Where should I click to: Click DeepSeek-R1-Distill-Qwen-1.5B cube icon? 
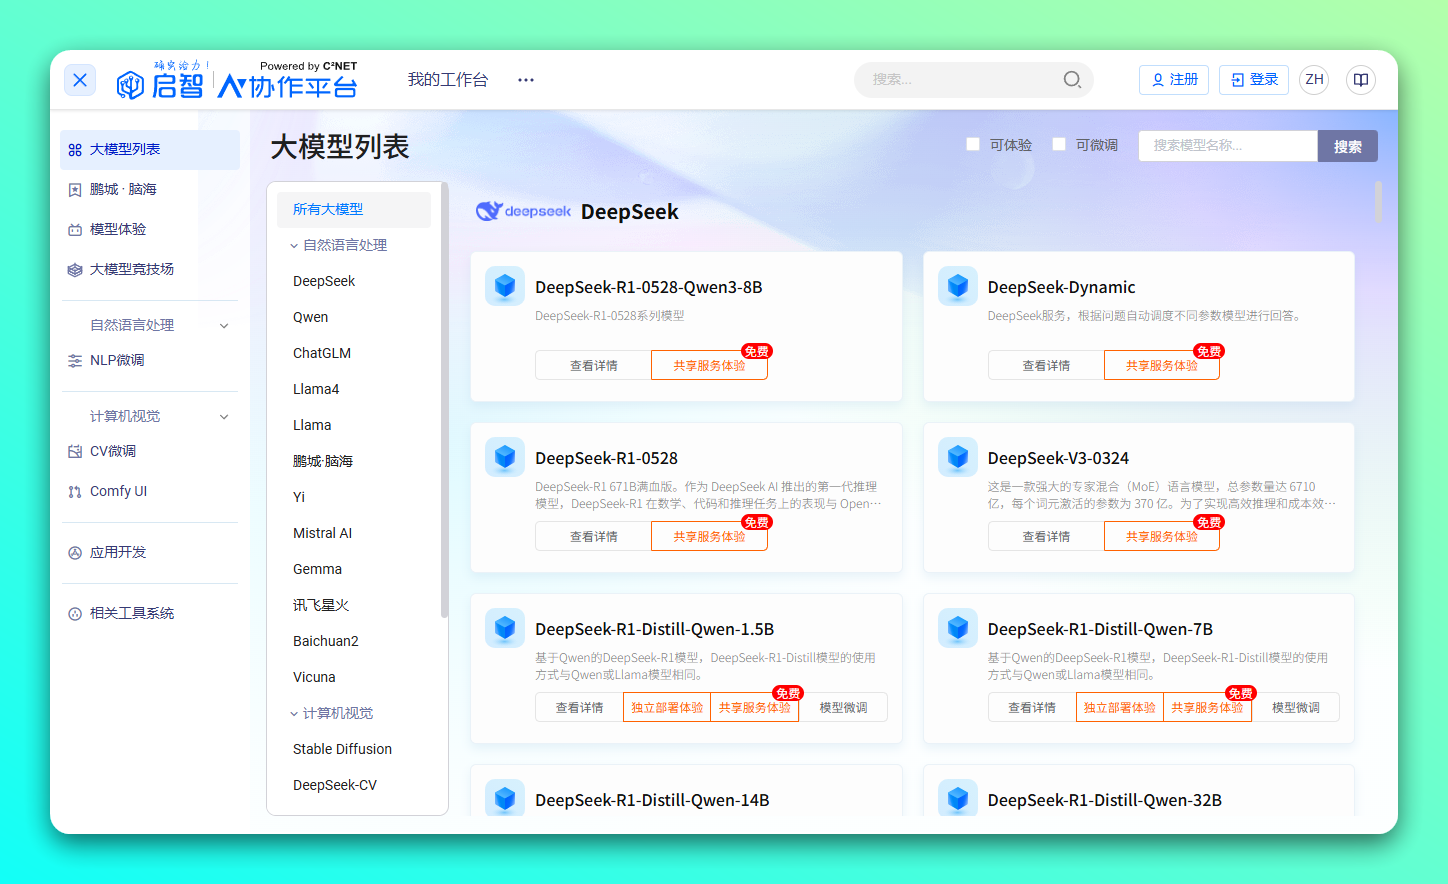(x=505, y=628)
